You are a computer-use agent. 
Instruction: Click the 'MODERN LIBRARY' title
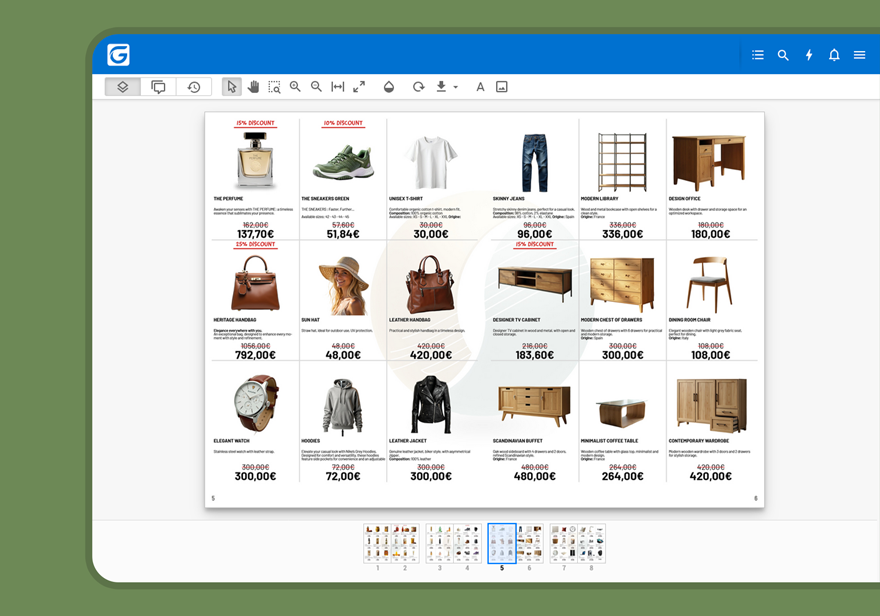point(599,199)
